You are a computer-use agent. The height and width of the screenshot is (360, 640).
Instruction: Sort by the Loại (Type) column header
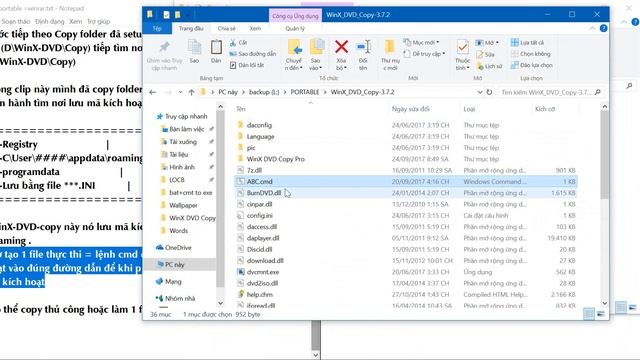(x=469, y=109)
